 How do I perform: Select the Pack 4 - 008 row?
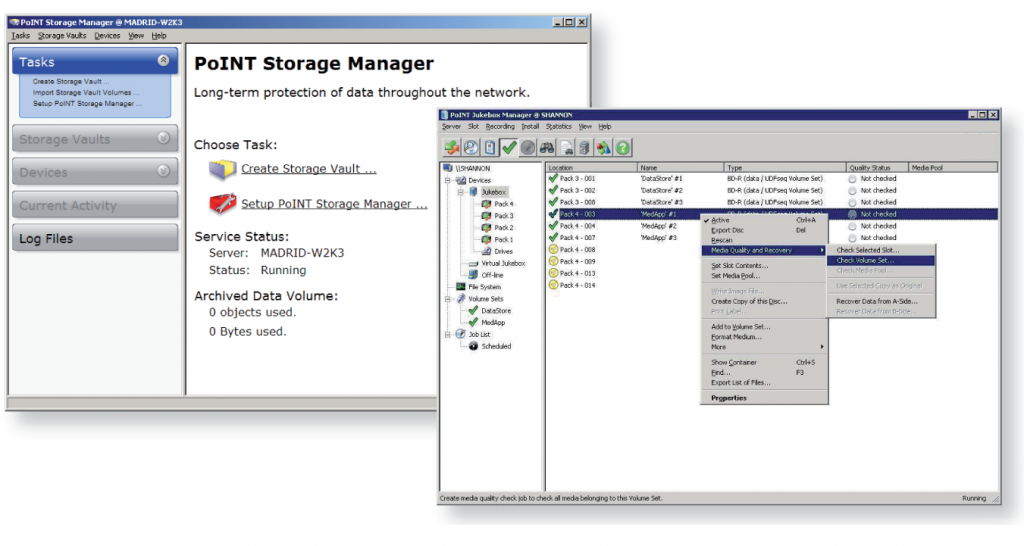pyautogui.click(x=772, y=249)
